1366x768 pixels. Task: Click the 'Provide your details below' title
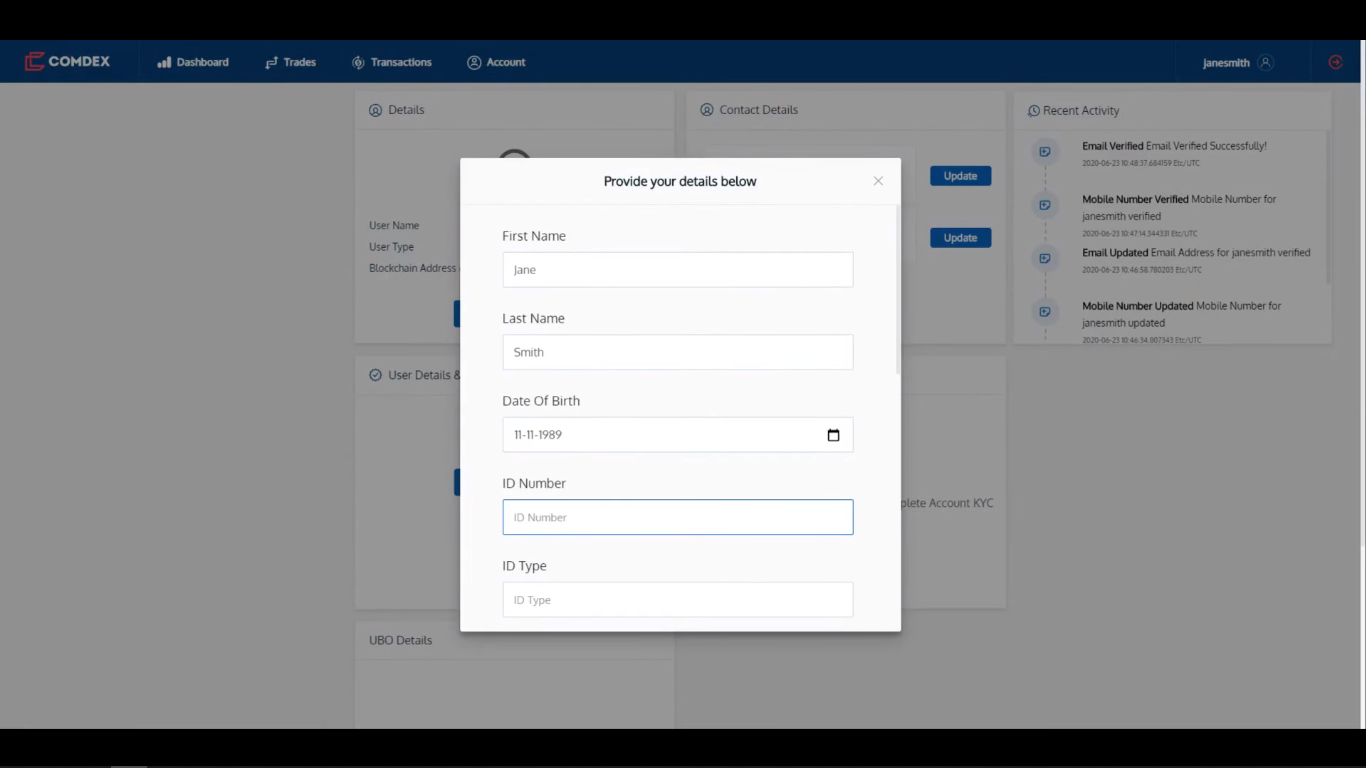[680, 181]
